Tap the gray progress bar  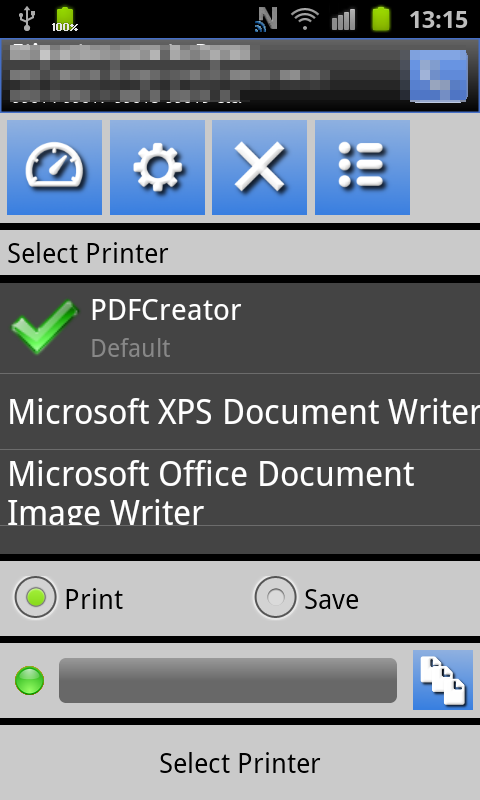tap(228, 680)
